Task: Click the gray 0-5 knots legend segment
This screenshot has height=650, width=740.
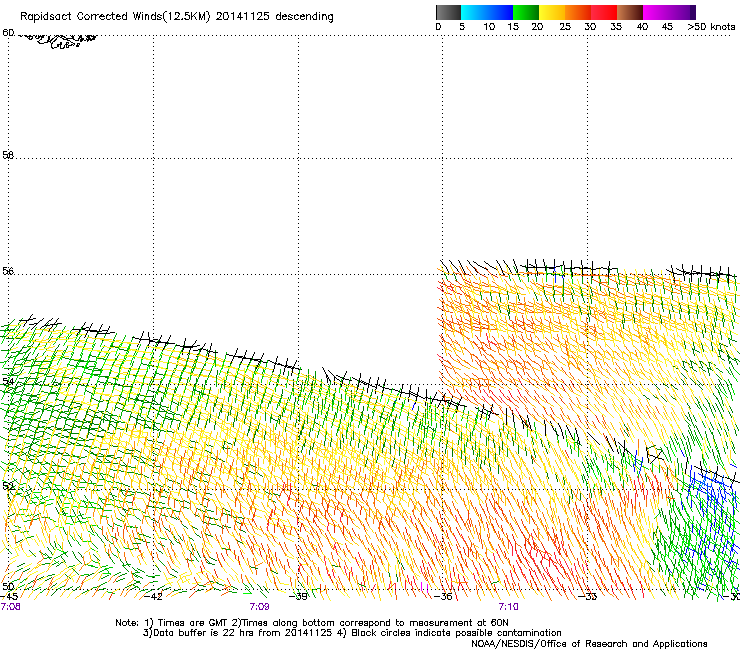Action: click(448, 12)
